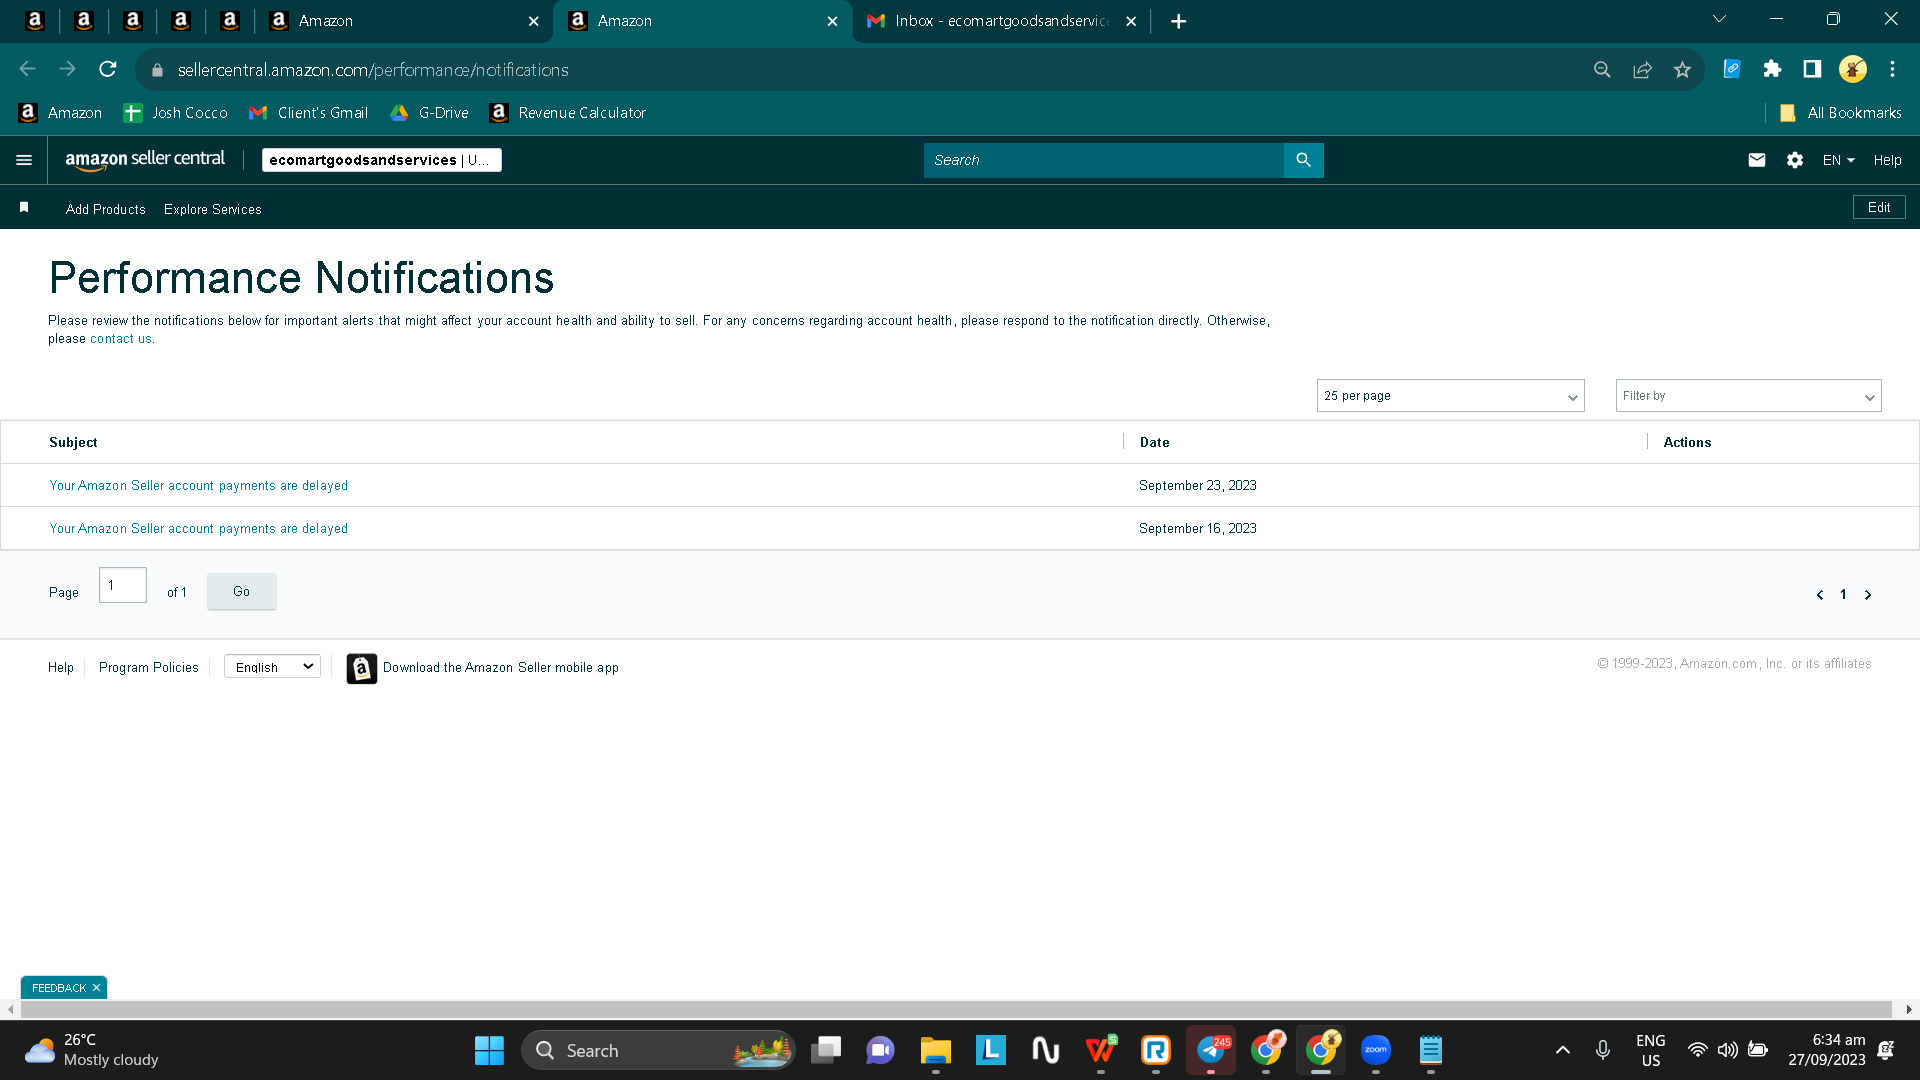
Task: Click the horizontal scrollbar at page bottom
Action: click(956, 1010)
